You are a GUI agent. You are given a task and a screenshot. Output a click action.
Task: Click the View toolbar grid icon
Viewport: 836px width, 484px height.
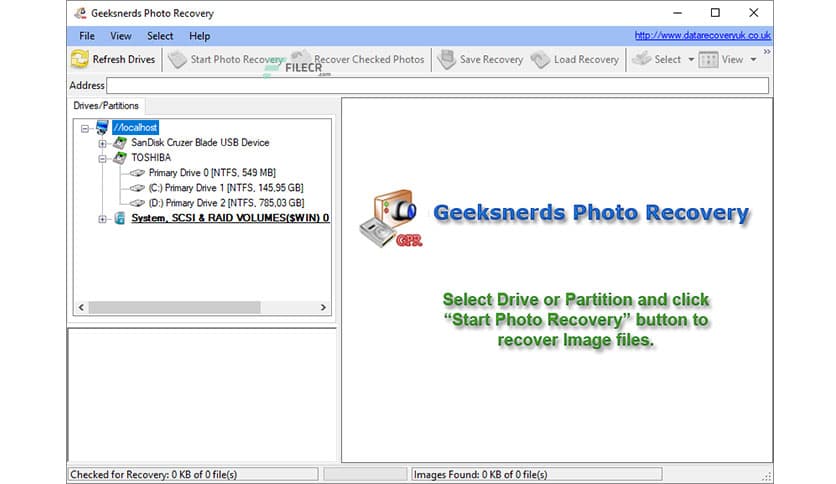point(708,59)
